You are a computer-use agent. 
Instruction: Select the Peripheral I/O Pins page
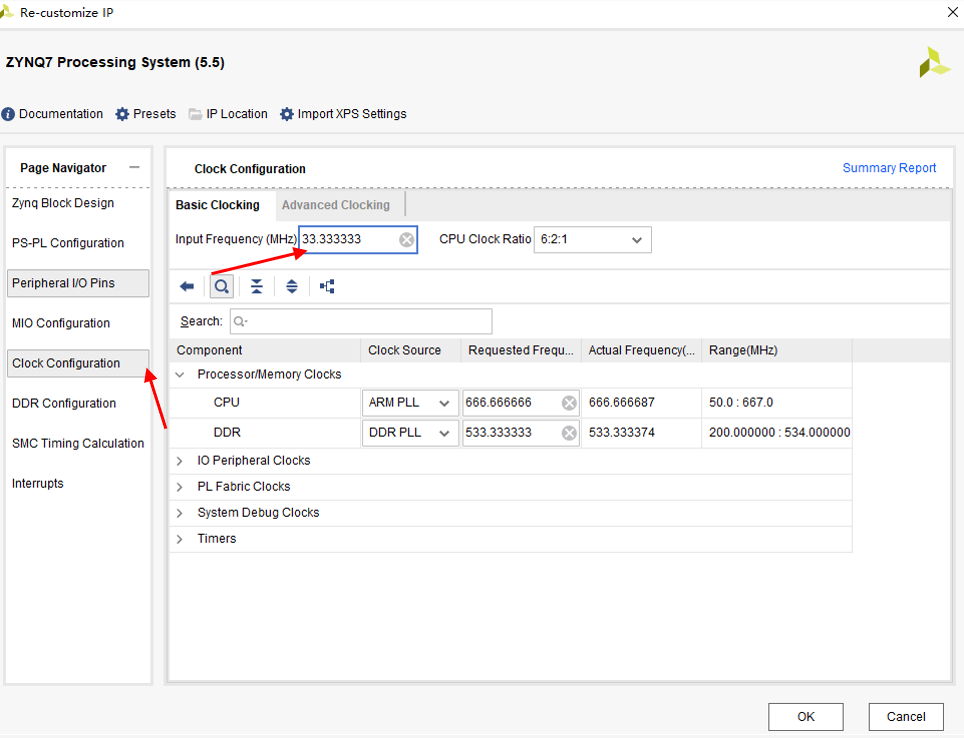click(x=78, y=283)
